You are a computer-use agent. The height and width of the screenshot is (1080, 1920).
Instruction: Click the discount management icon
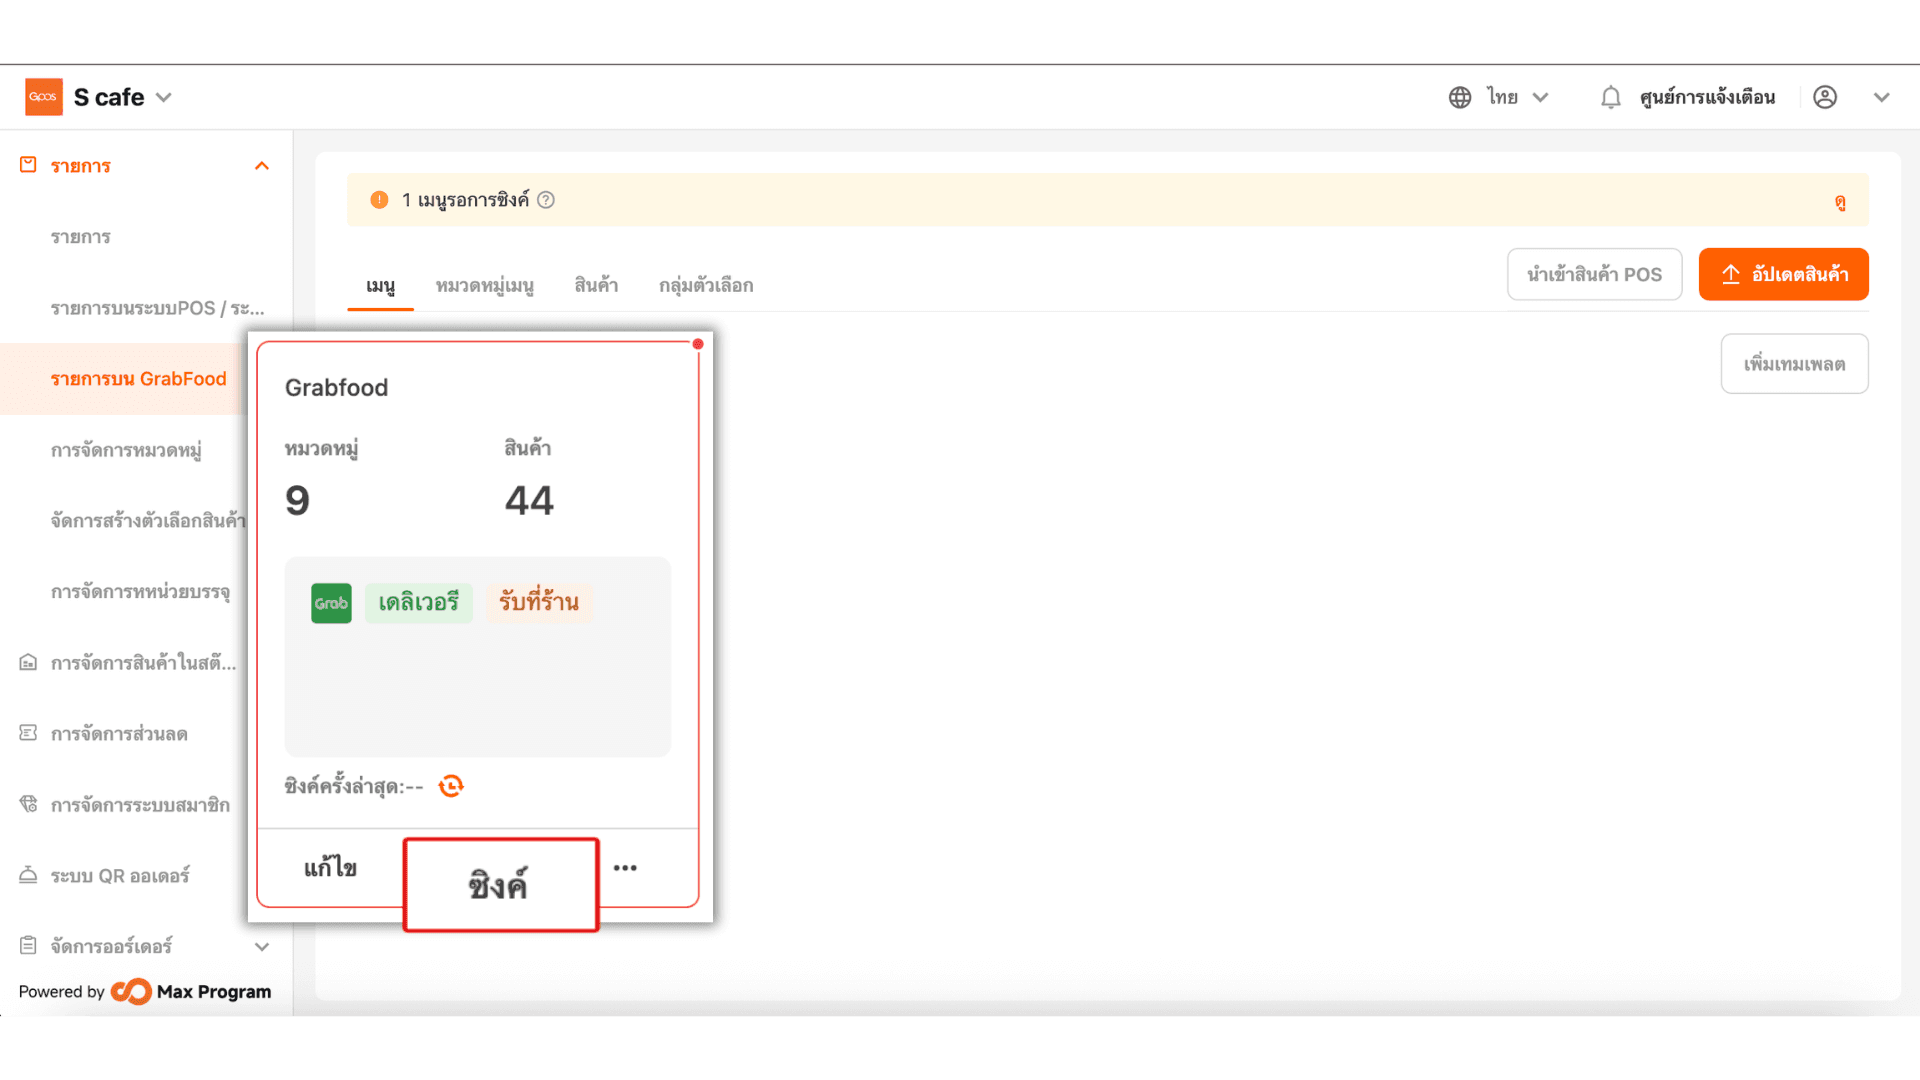(28, 733)
